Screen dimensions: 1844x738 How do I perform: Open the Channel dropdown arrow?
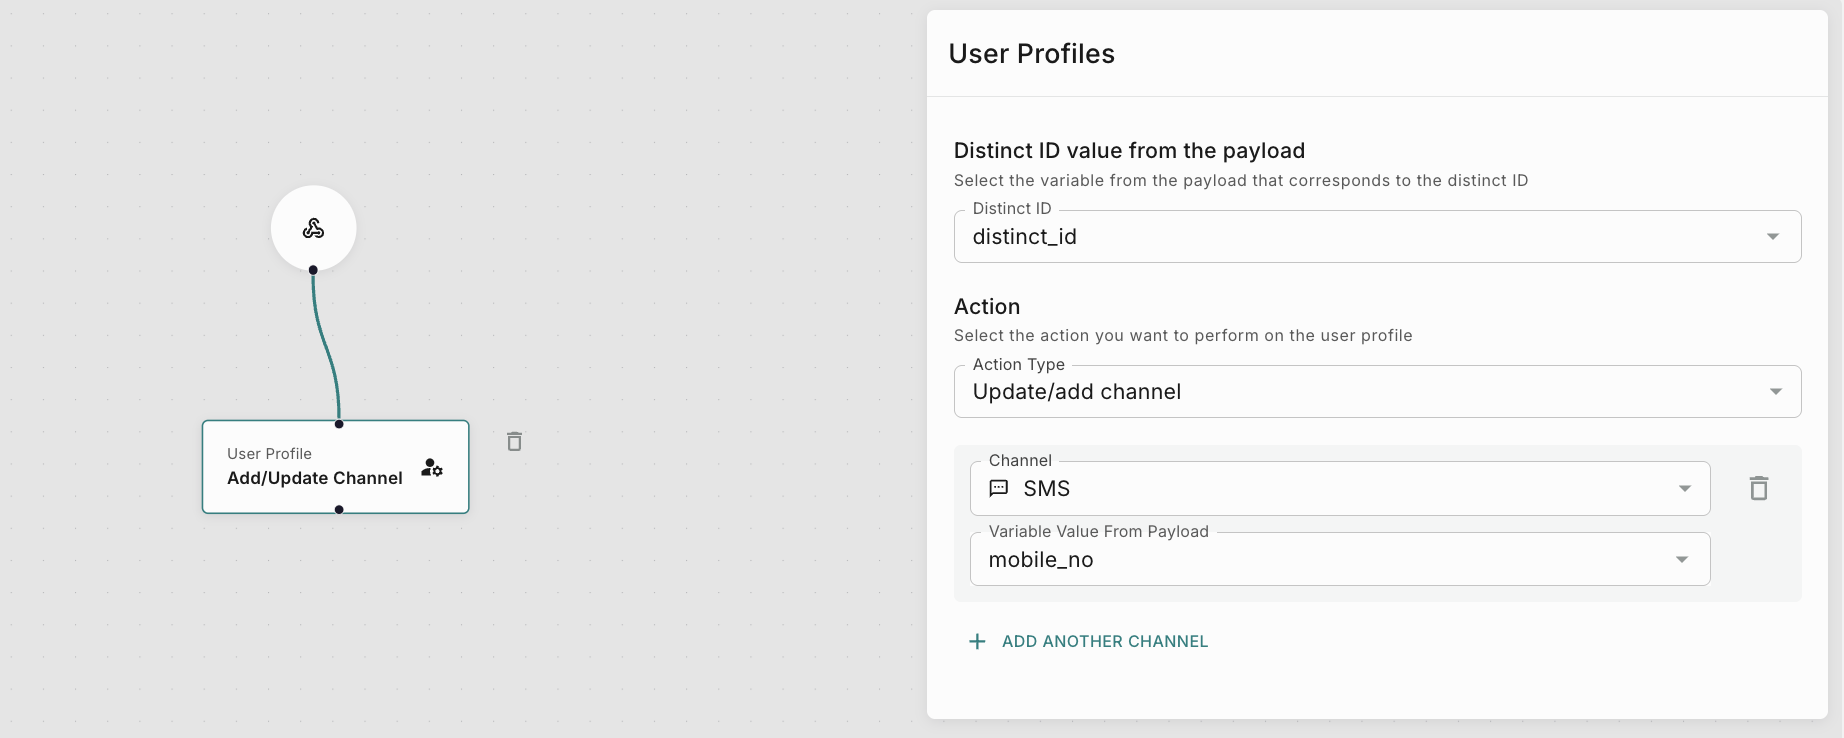coord(1684,489)
